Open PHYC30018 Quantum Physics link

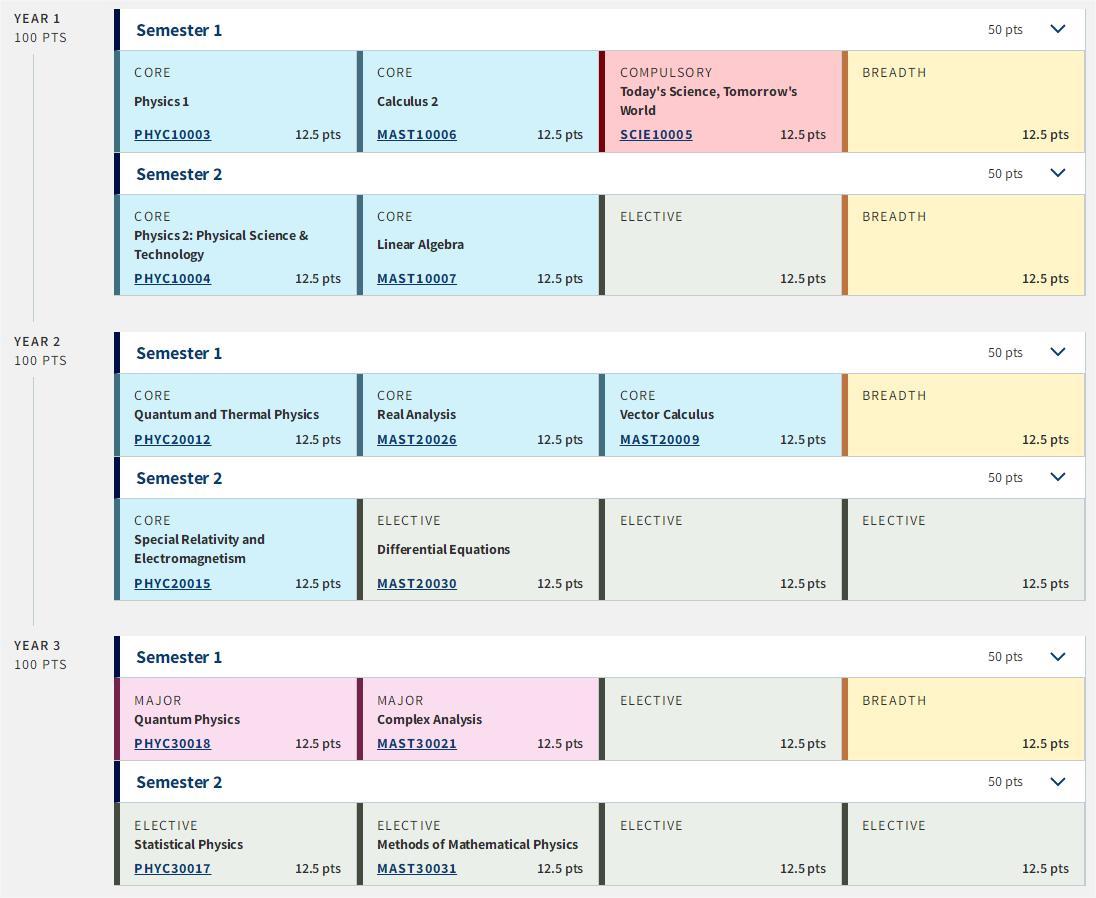pos(172,744)
